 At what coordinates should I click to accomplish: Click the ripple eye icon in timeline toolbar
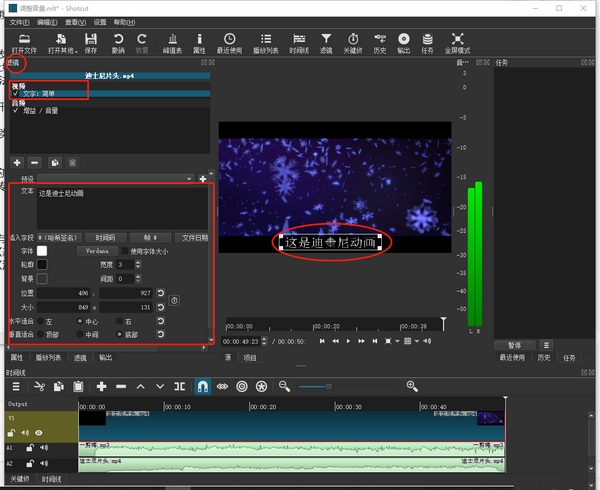coord(222,386)
